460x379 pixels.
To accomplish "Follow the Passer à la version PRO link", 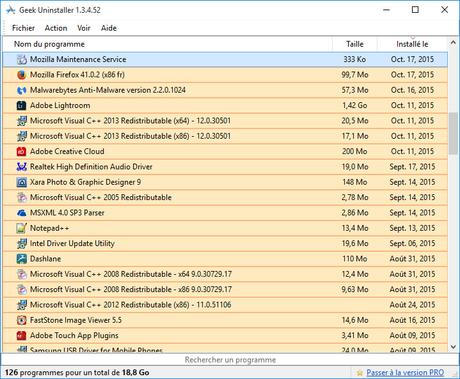I will point(405,373).
